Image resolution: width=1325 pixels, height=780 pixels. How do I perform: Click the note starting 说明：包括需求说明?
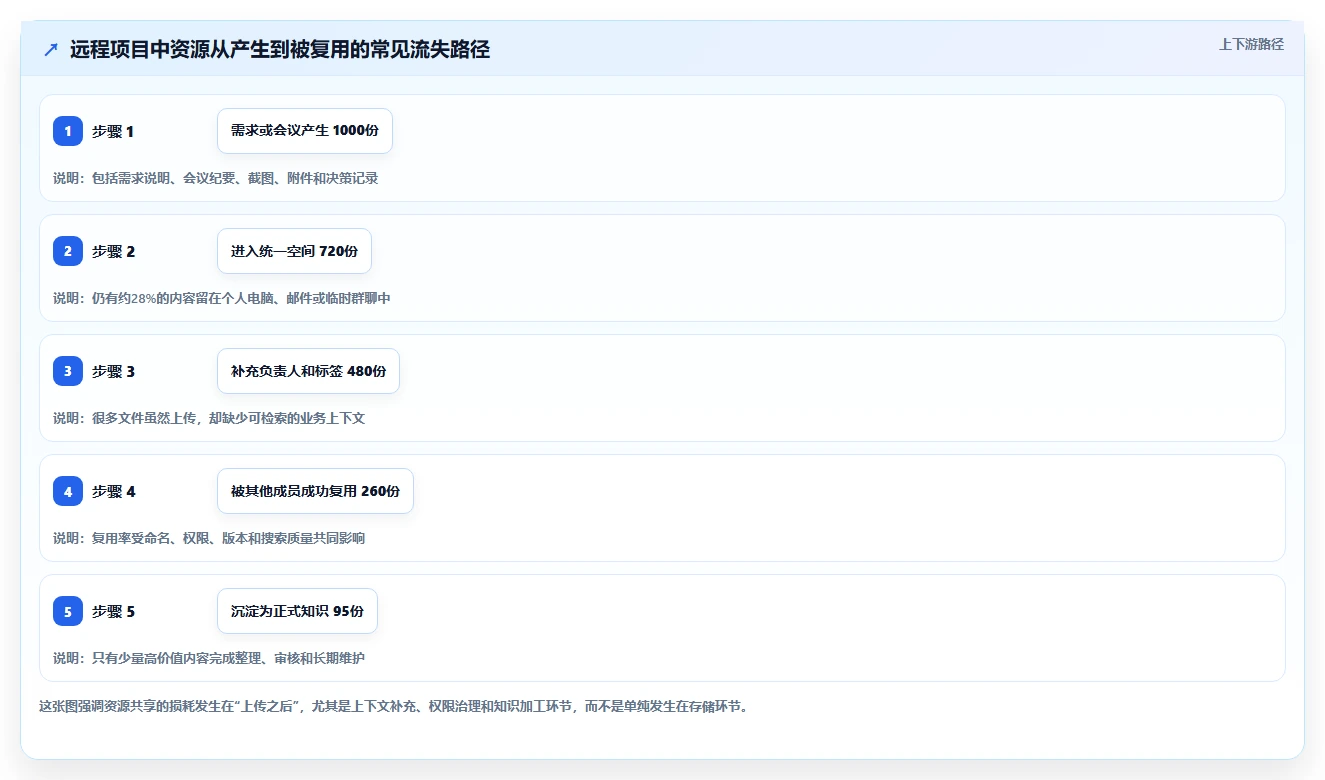point(216,178)
